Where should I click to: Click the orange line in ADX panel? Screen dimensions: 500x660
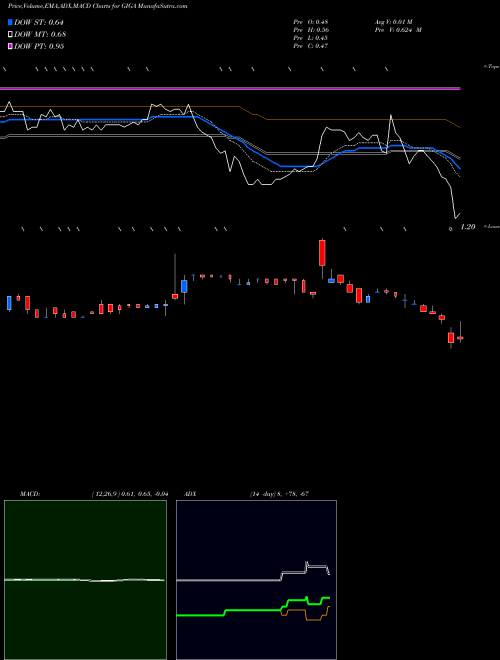click(x=305, y=613)
